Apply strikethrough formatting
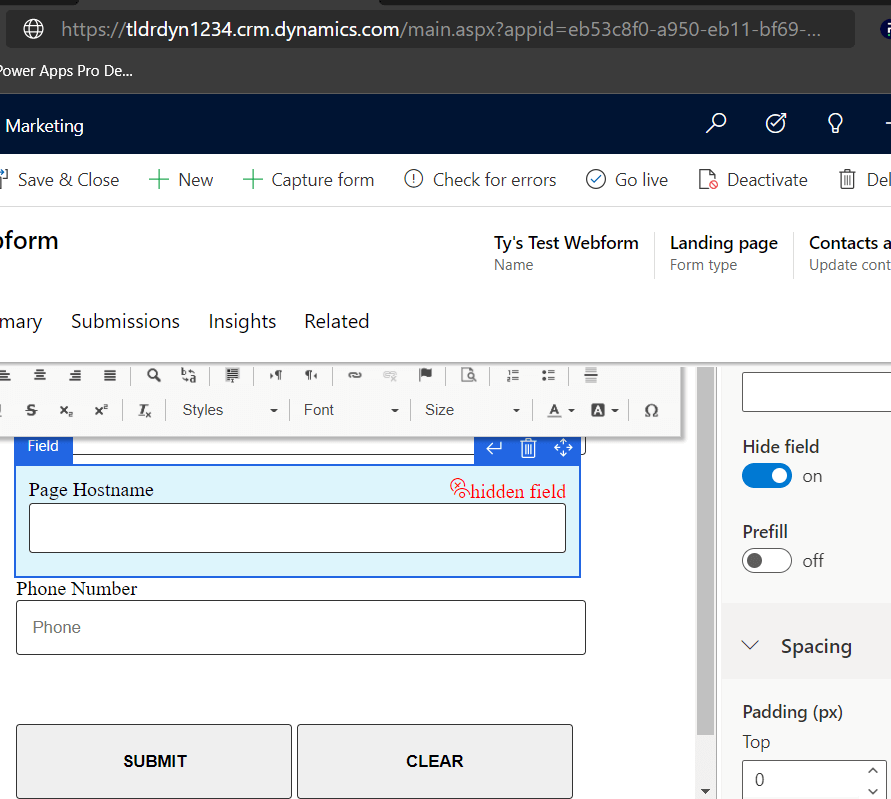The image size is (891, 799). pos(31,410)
